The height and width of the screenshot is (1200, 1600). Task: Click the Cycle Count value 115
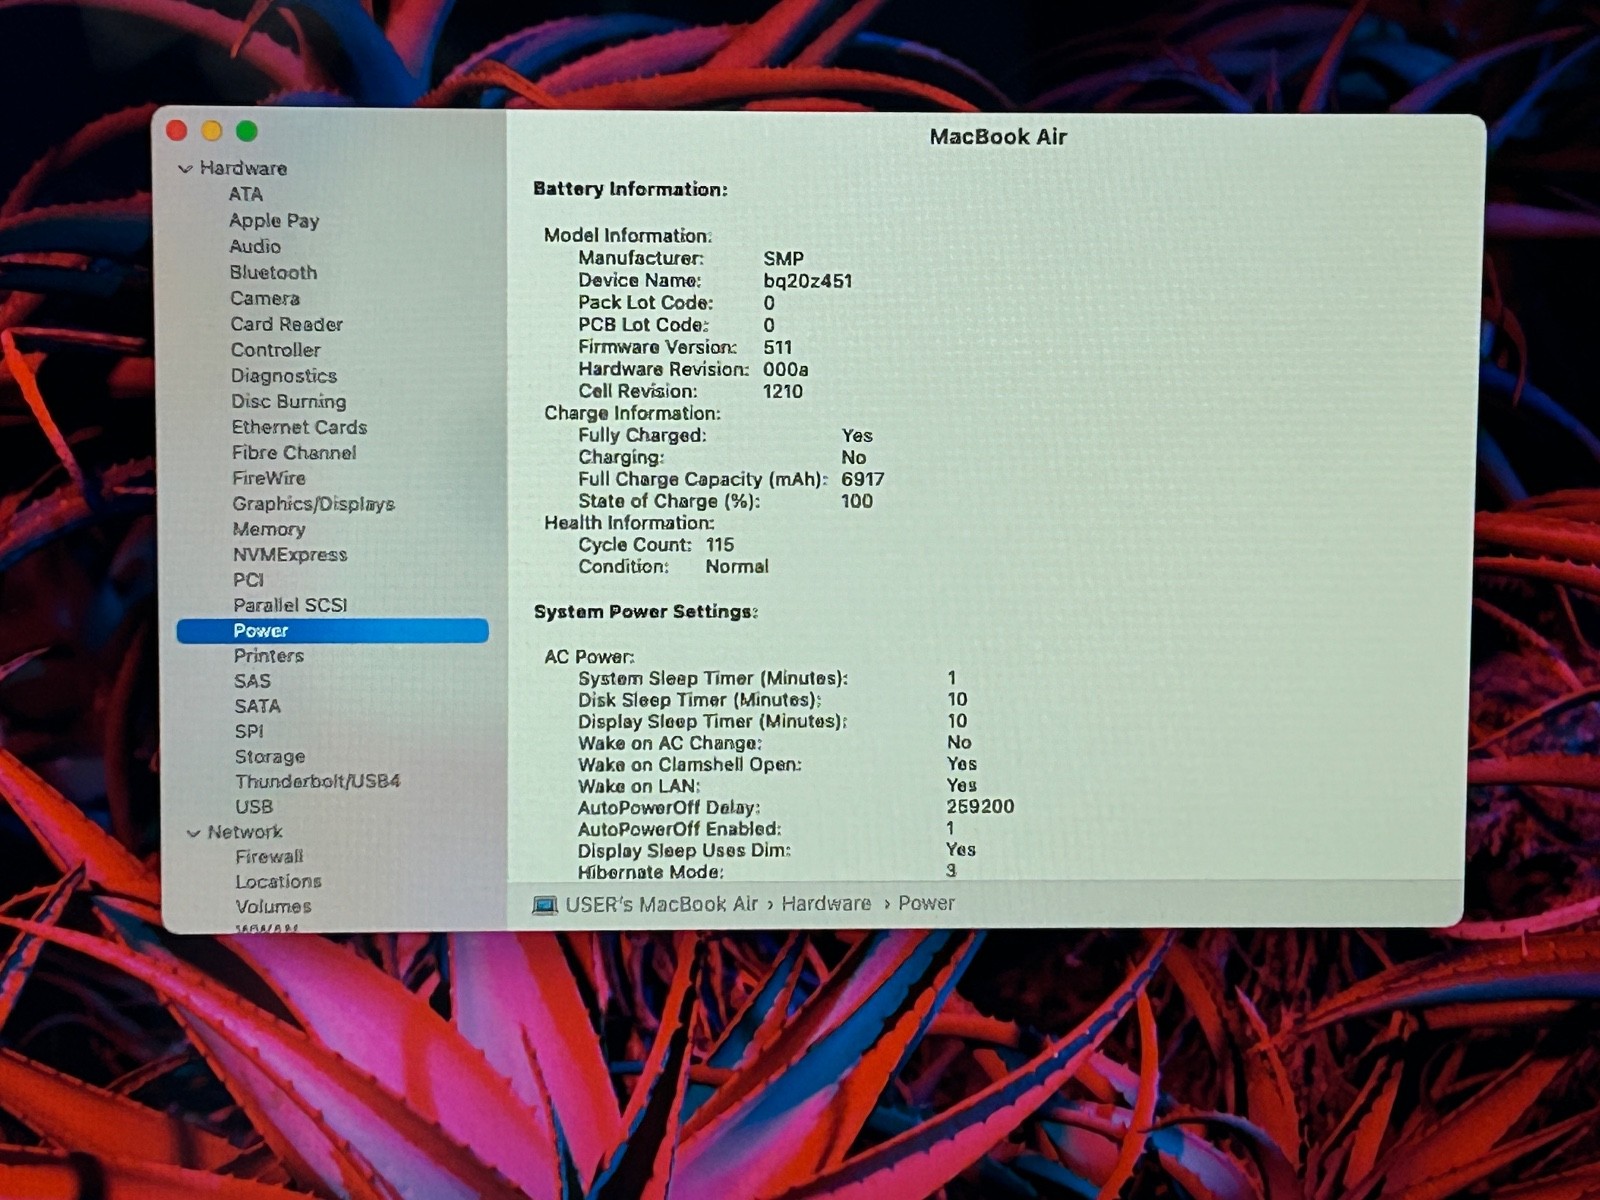pyautogui.click(x=720, y=545)
